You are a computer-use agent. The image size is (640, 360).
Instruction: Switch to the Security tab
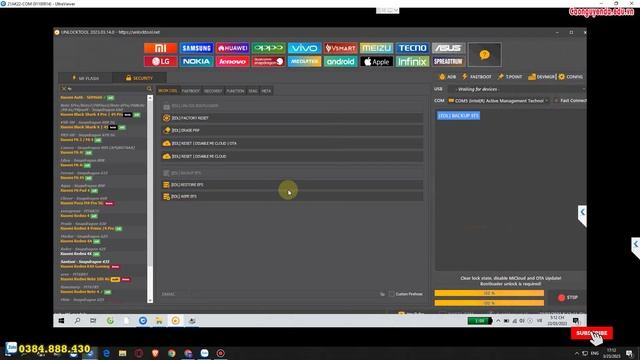pyautogui.click(x=139, y=78)
